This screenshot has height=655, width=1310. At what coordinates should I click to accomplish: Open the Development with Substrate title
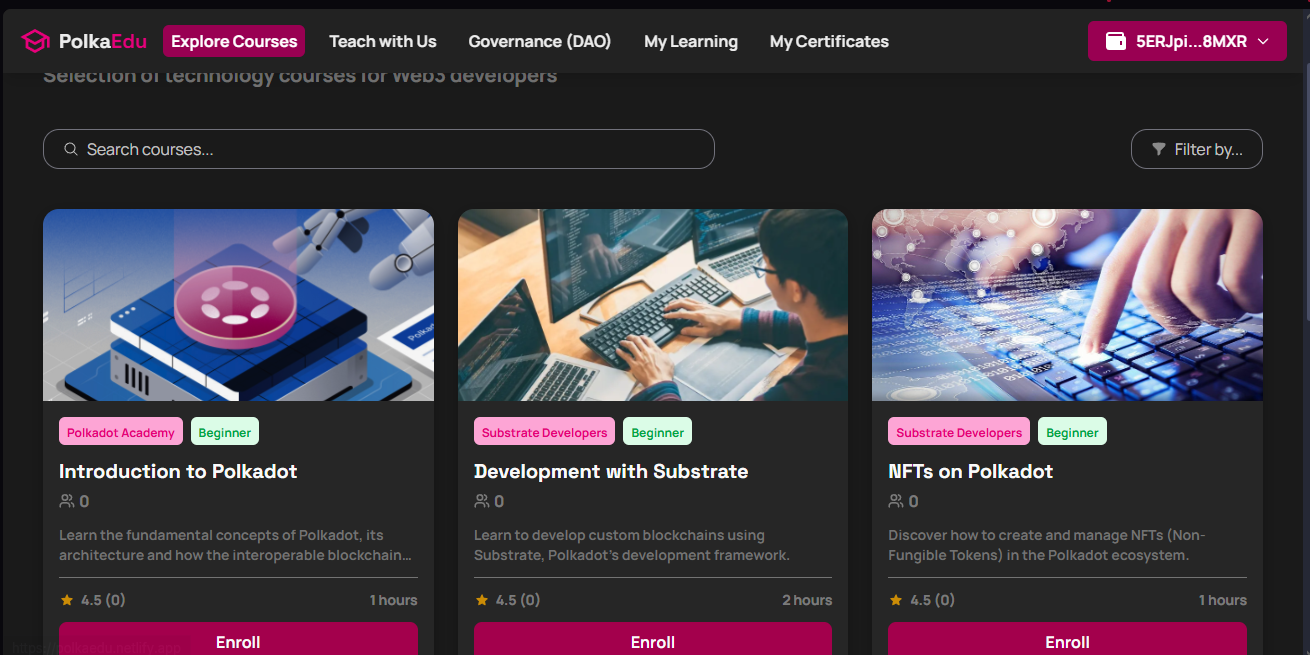[x=611, y=471]
